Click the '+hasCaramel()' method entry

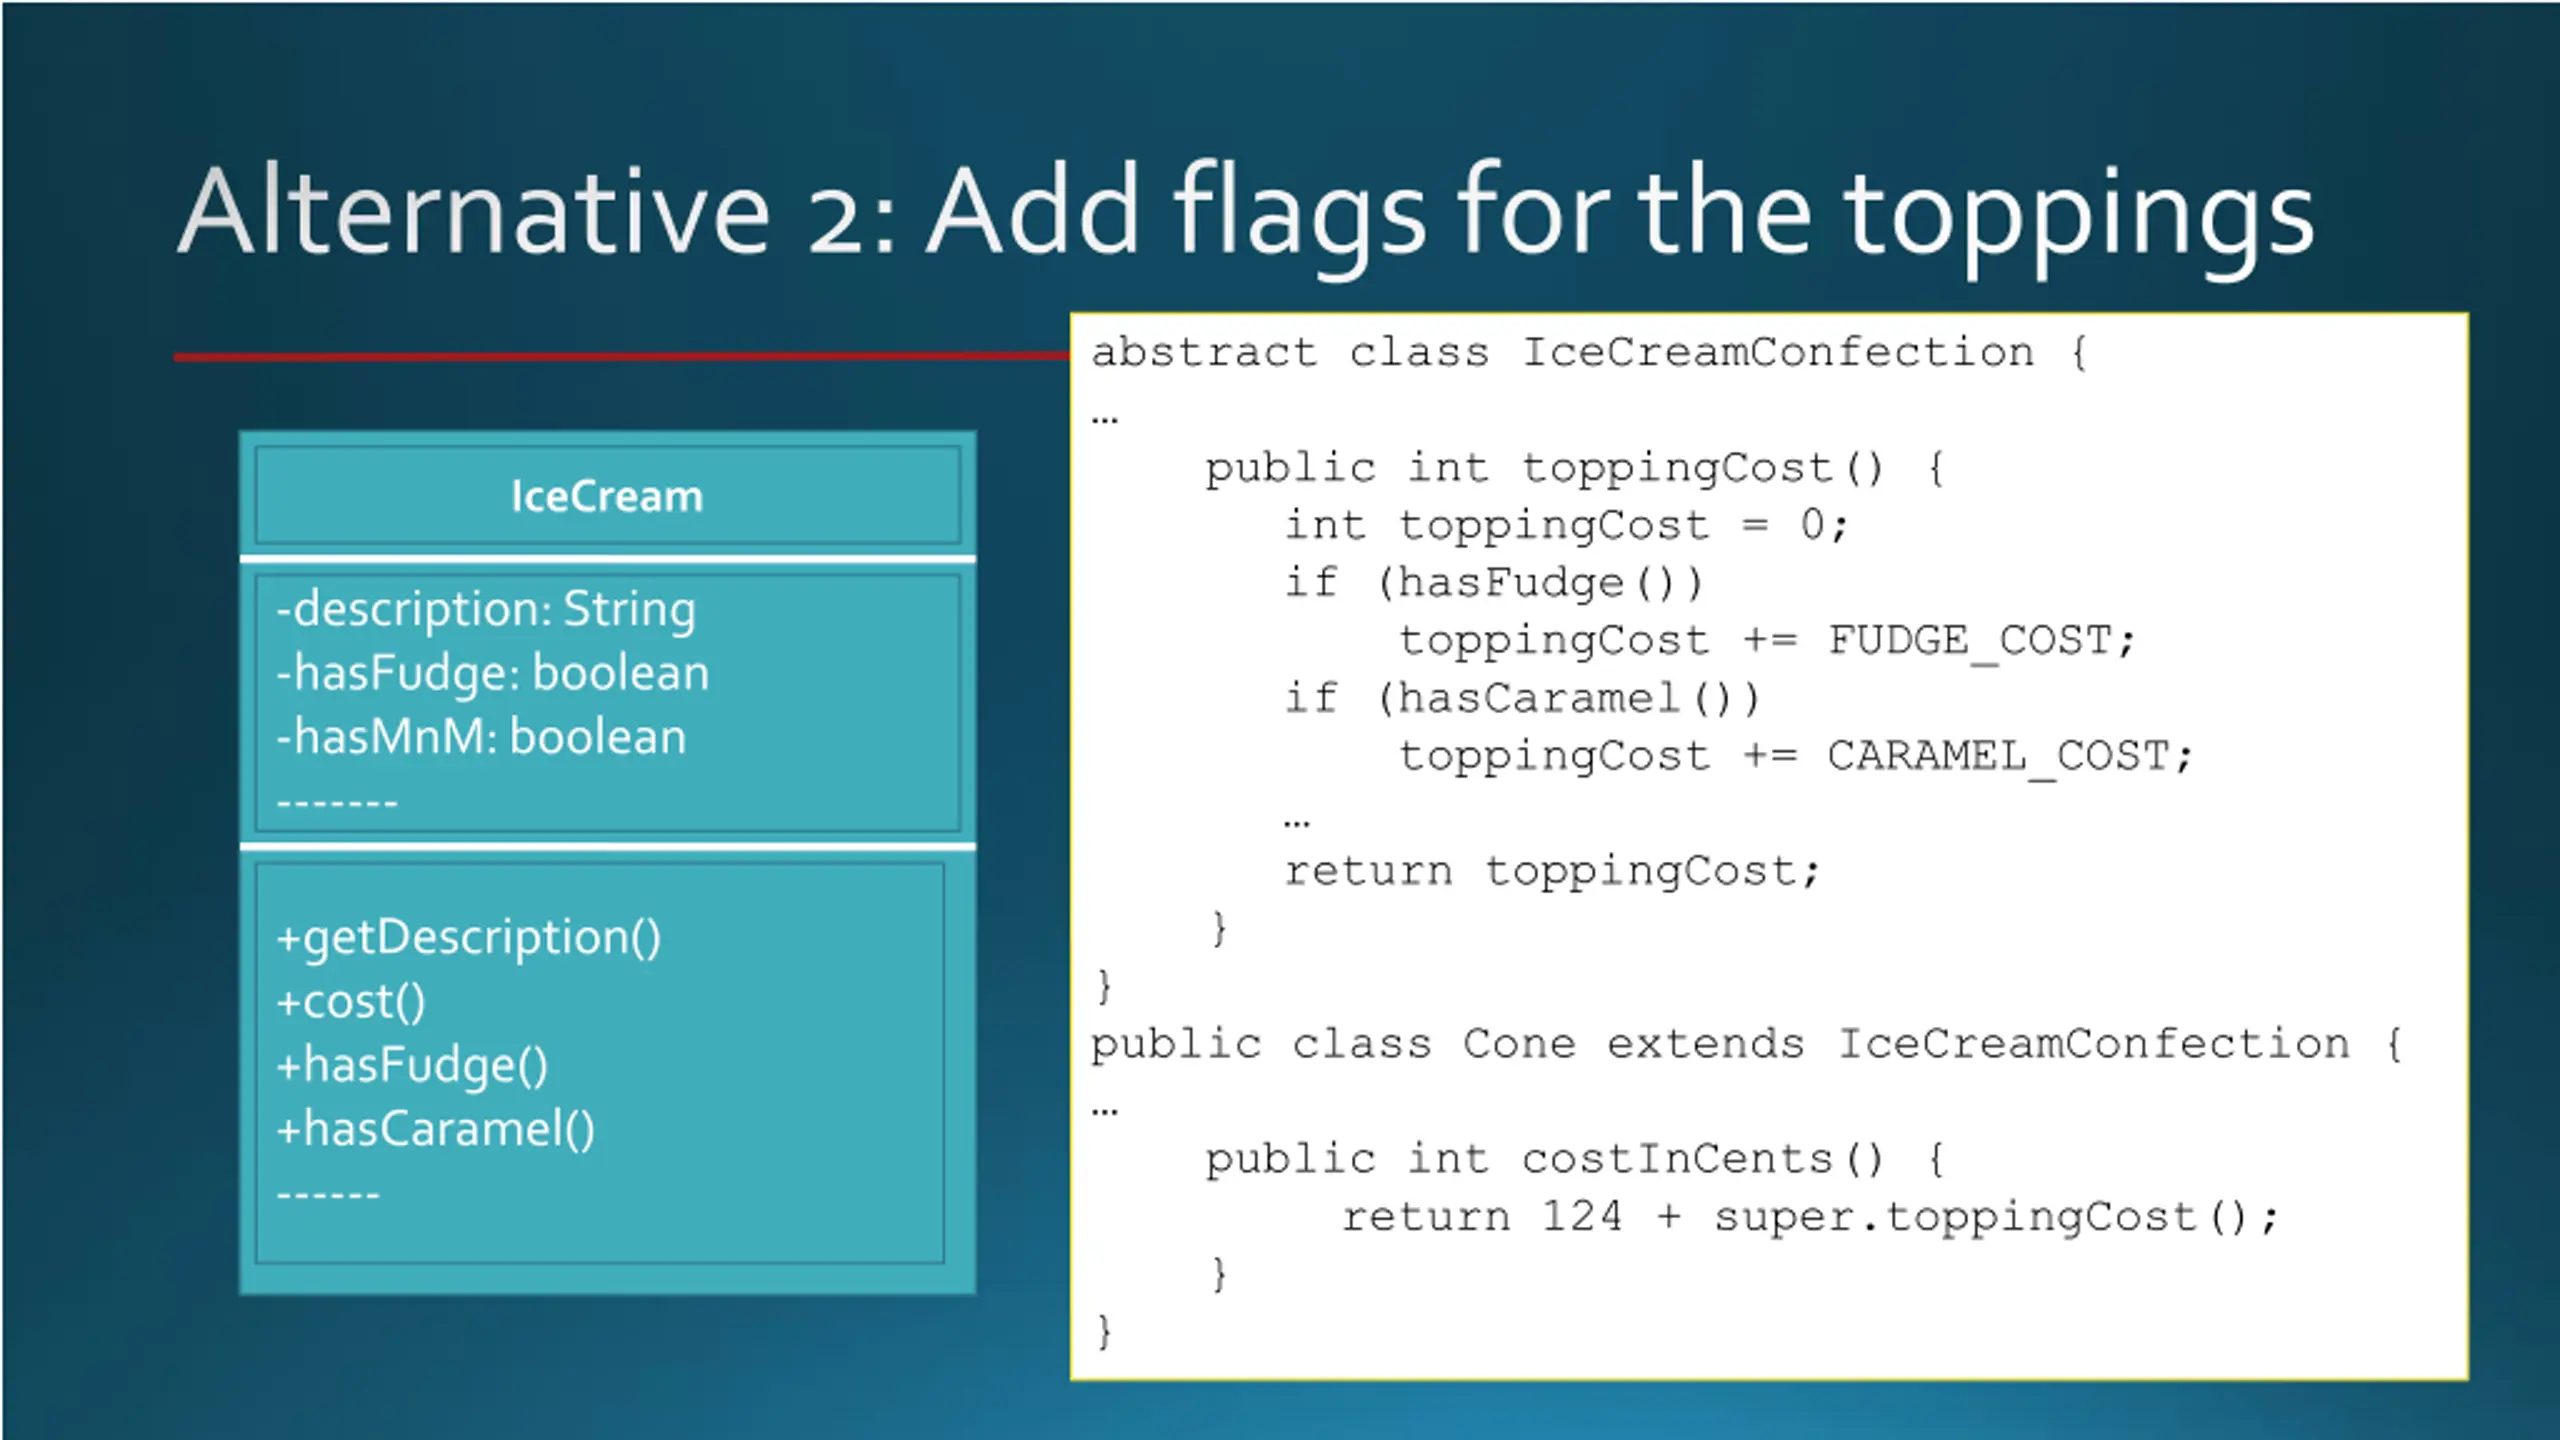pos(435,1130)
